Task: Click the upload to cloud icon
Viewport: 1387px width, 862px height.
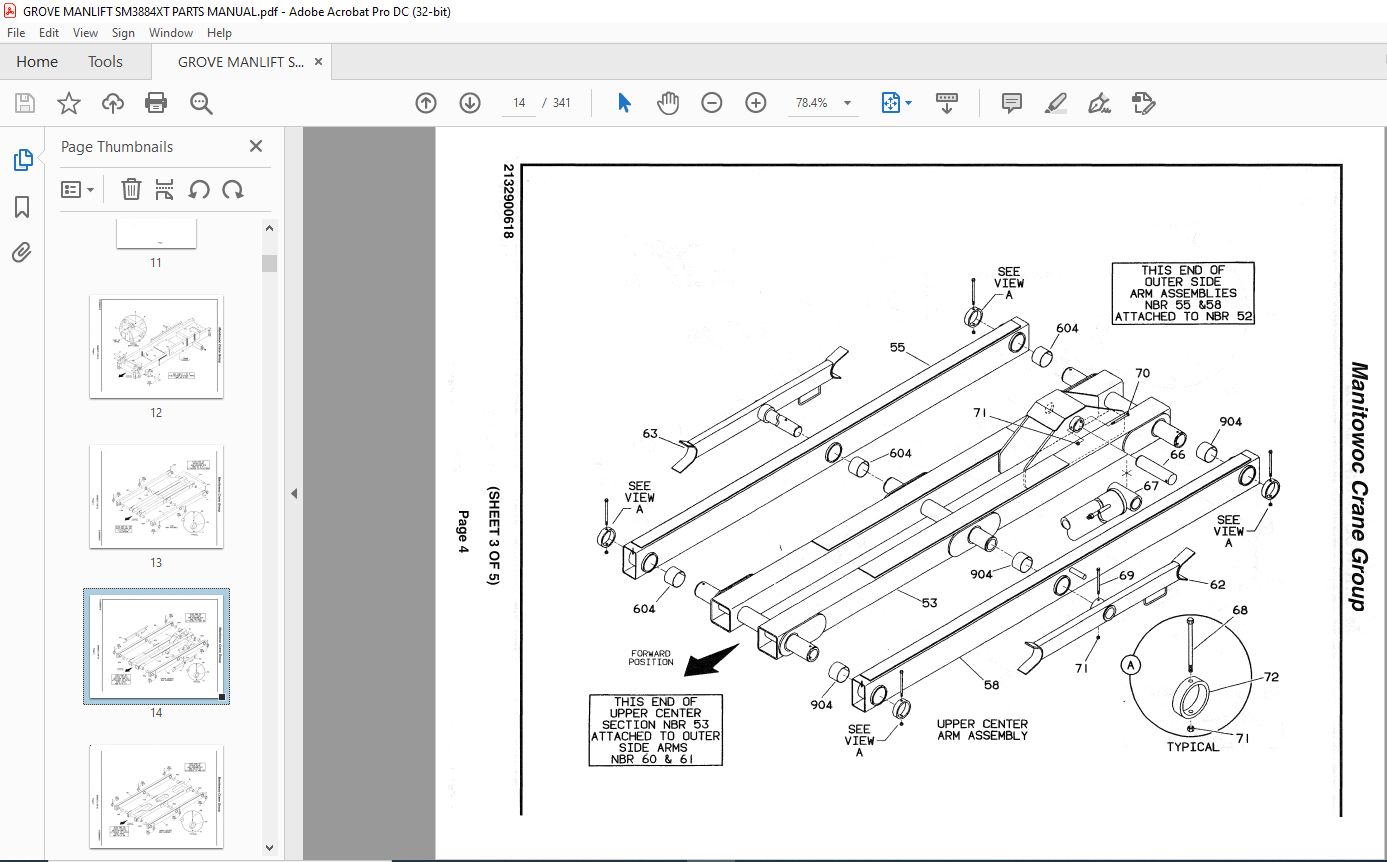Action: point(113,103)
